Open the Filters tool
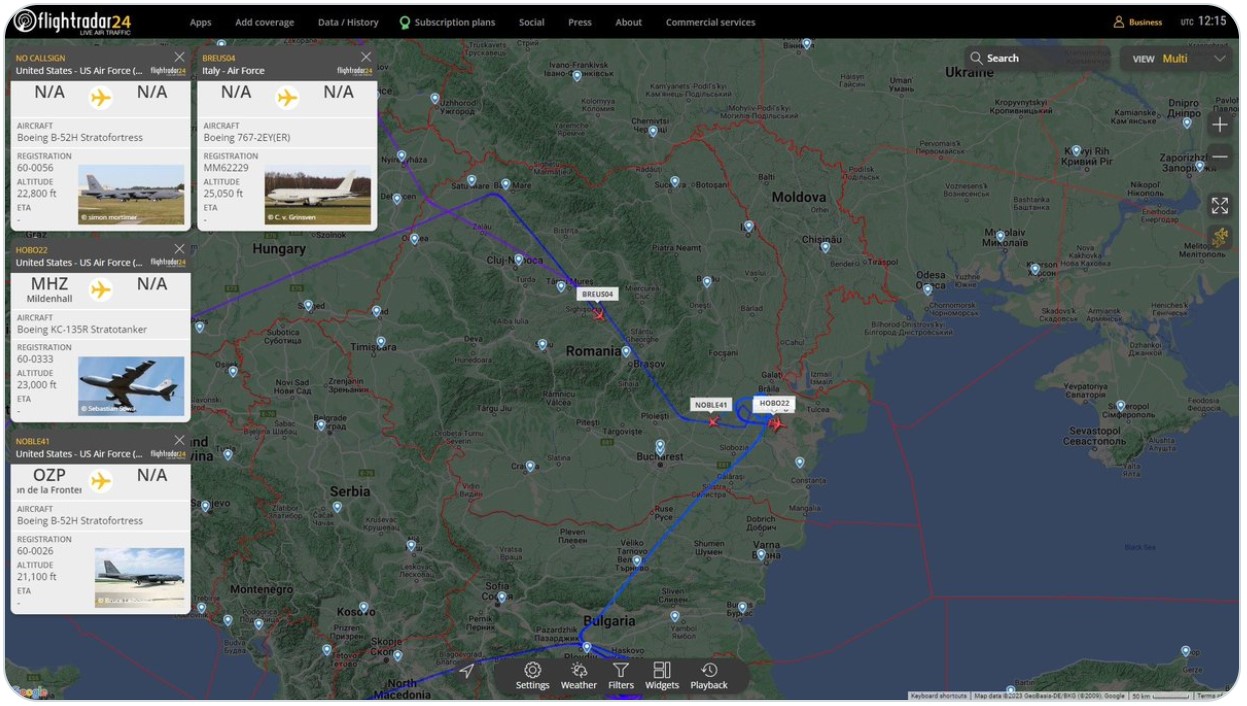 click(x=621, y=676)
